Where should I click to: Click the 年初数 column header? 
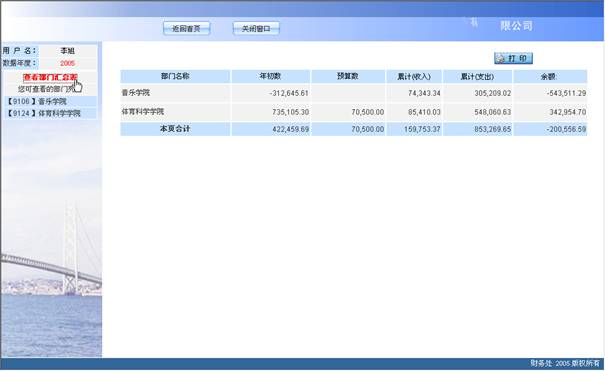[270, 76]
